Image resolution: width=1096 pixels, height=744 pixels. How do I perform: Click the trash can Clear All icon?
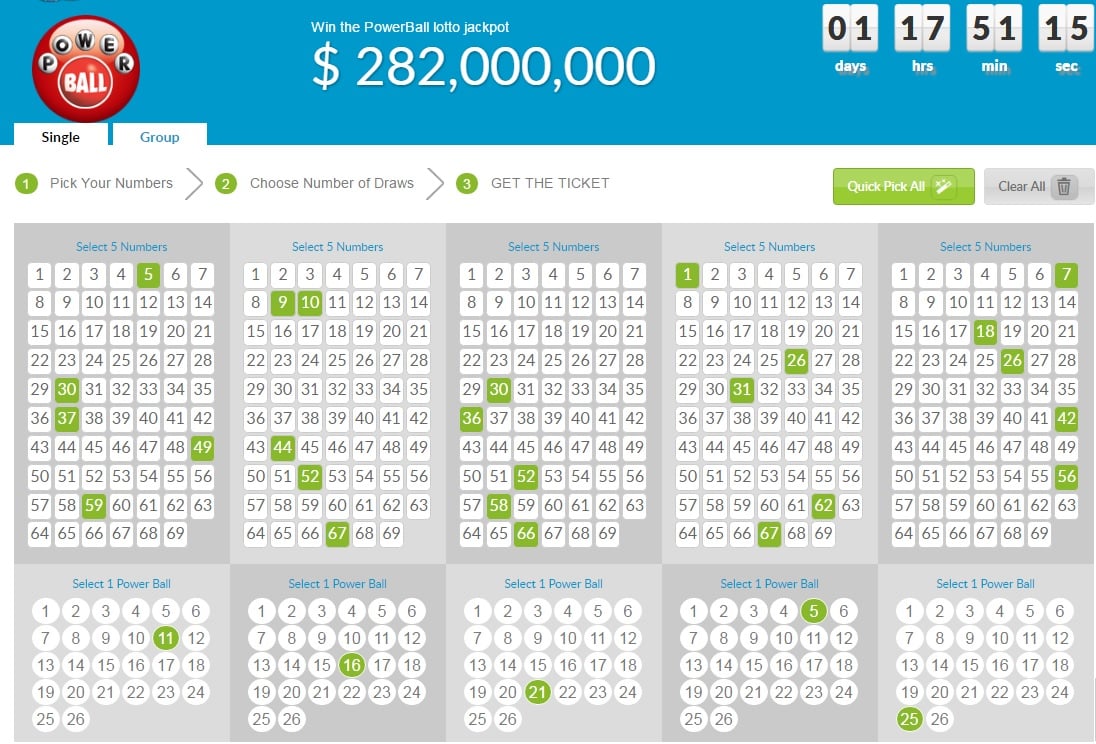[1064, 187]
